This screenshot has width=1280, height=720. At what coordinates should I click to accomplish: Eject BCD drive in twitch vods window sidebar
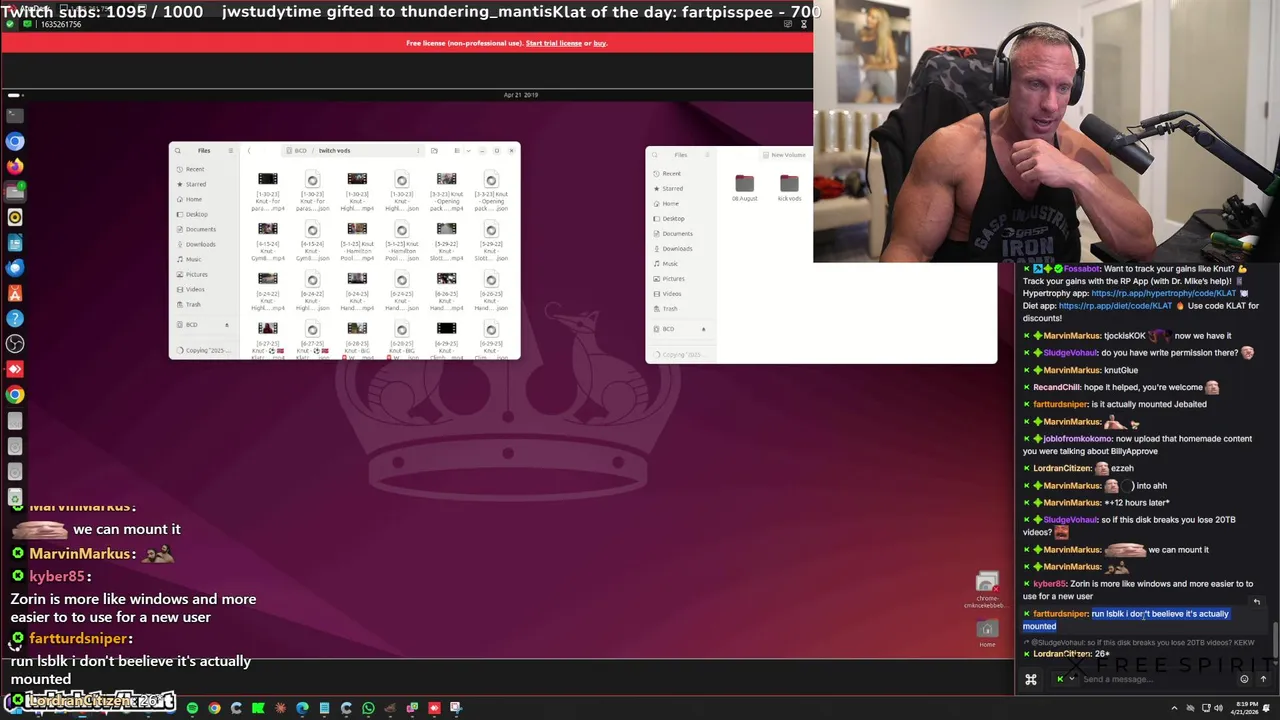pos(227,325)
